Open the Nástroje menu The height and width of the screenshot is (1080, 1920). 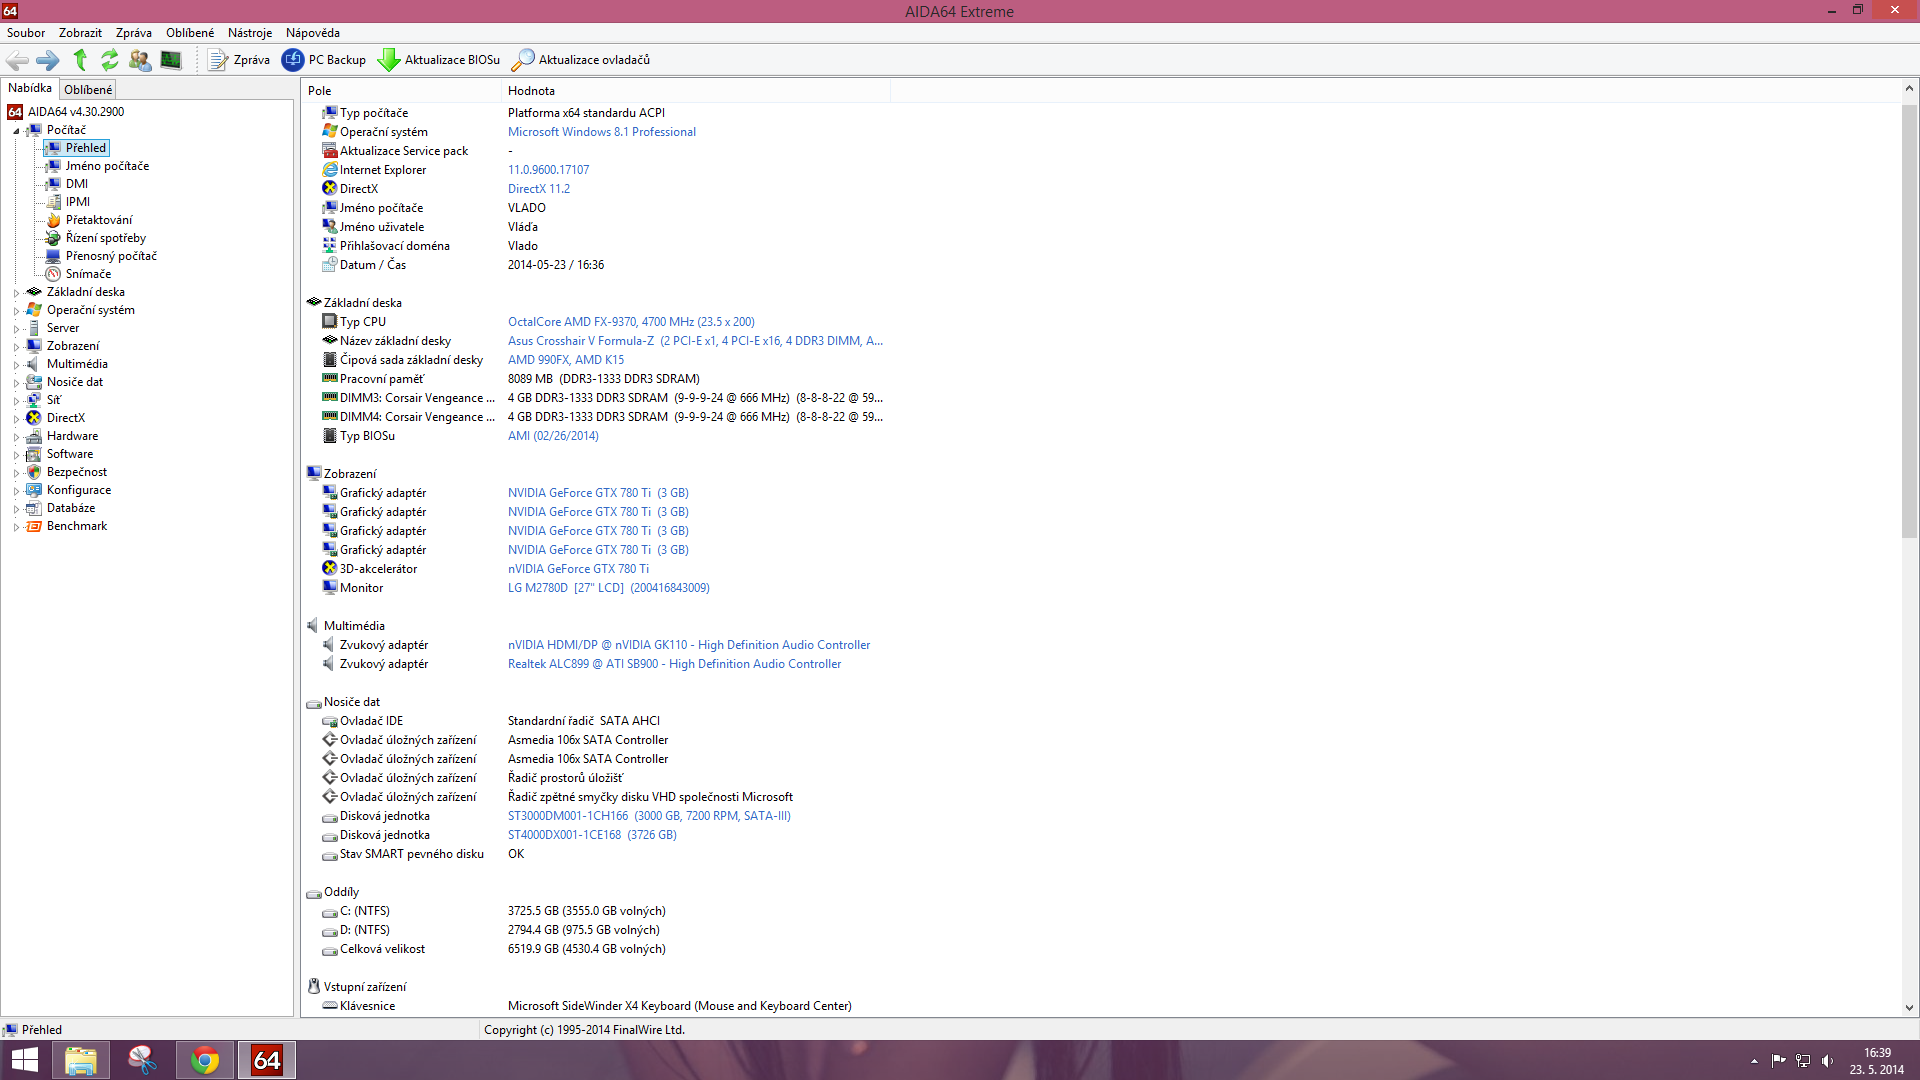(249, 33)
